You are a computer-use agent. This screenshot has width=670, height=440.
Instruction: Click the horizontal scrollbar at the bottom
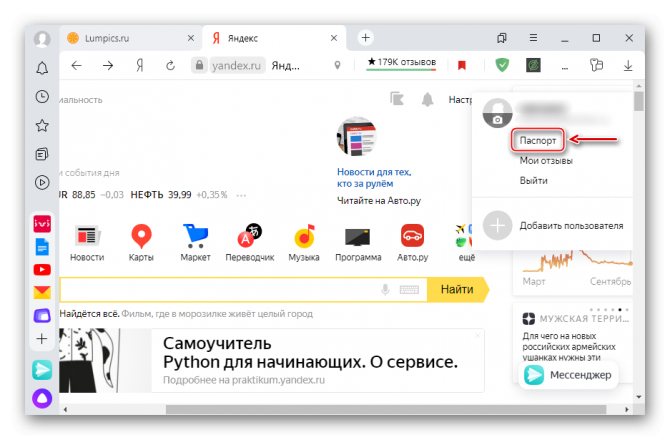[x=385, y=409]
